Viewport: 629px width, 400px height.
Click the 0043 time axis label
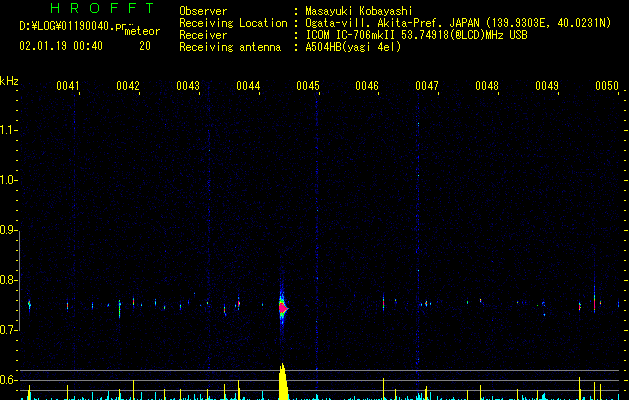click(188, 86)
